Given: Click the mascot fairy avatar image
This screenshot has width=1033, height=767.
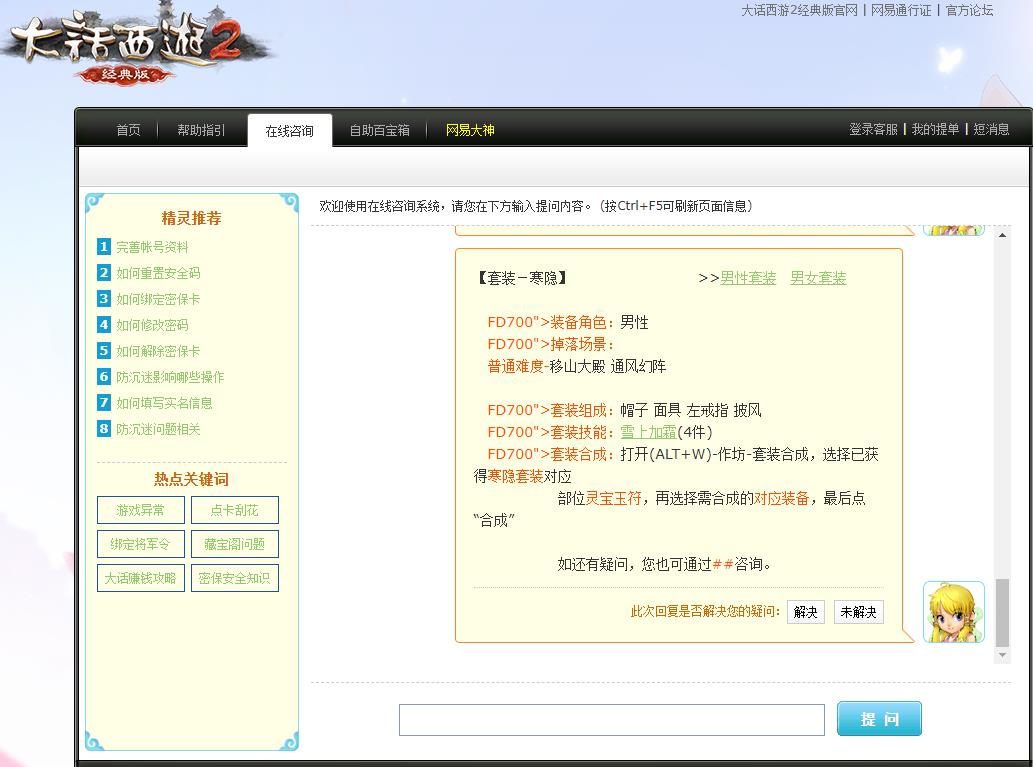Looking at the screenshot, I should coord(952,611).
